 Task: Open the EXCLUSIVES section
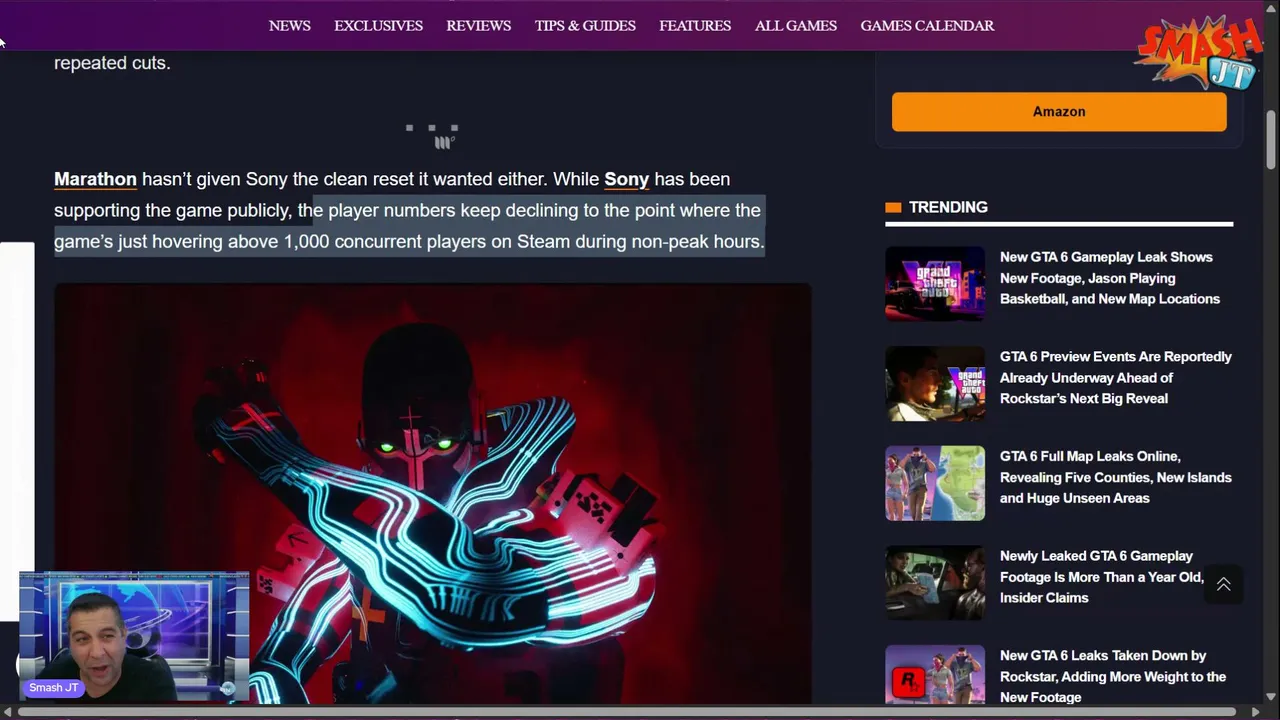coord(378,26)
